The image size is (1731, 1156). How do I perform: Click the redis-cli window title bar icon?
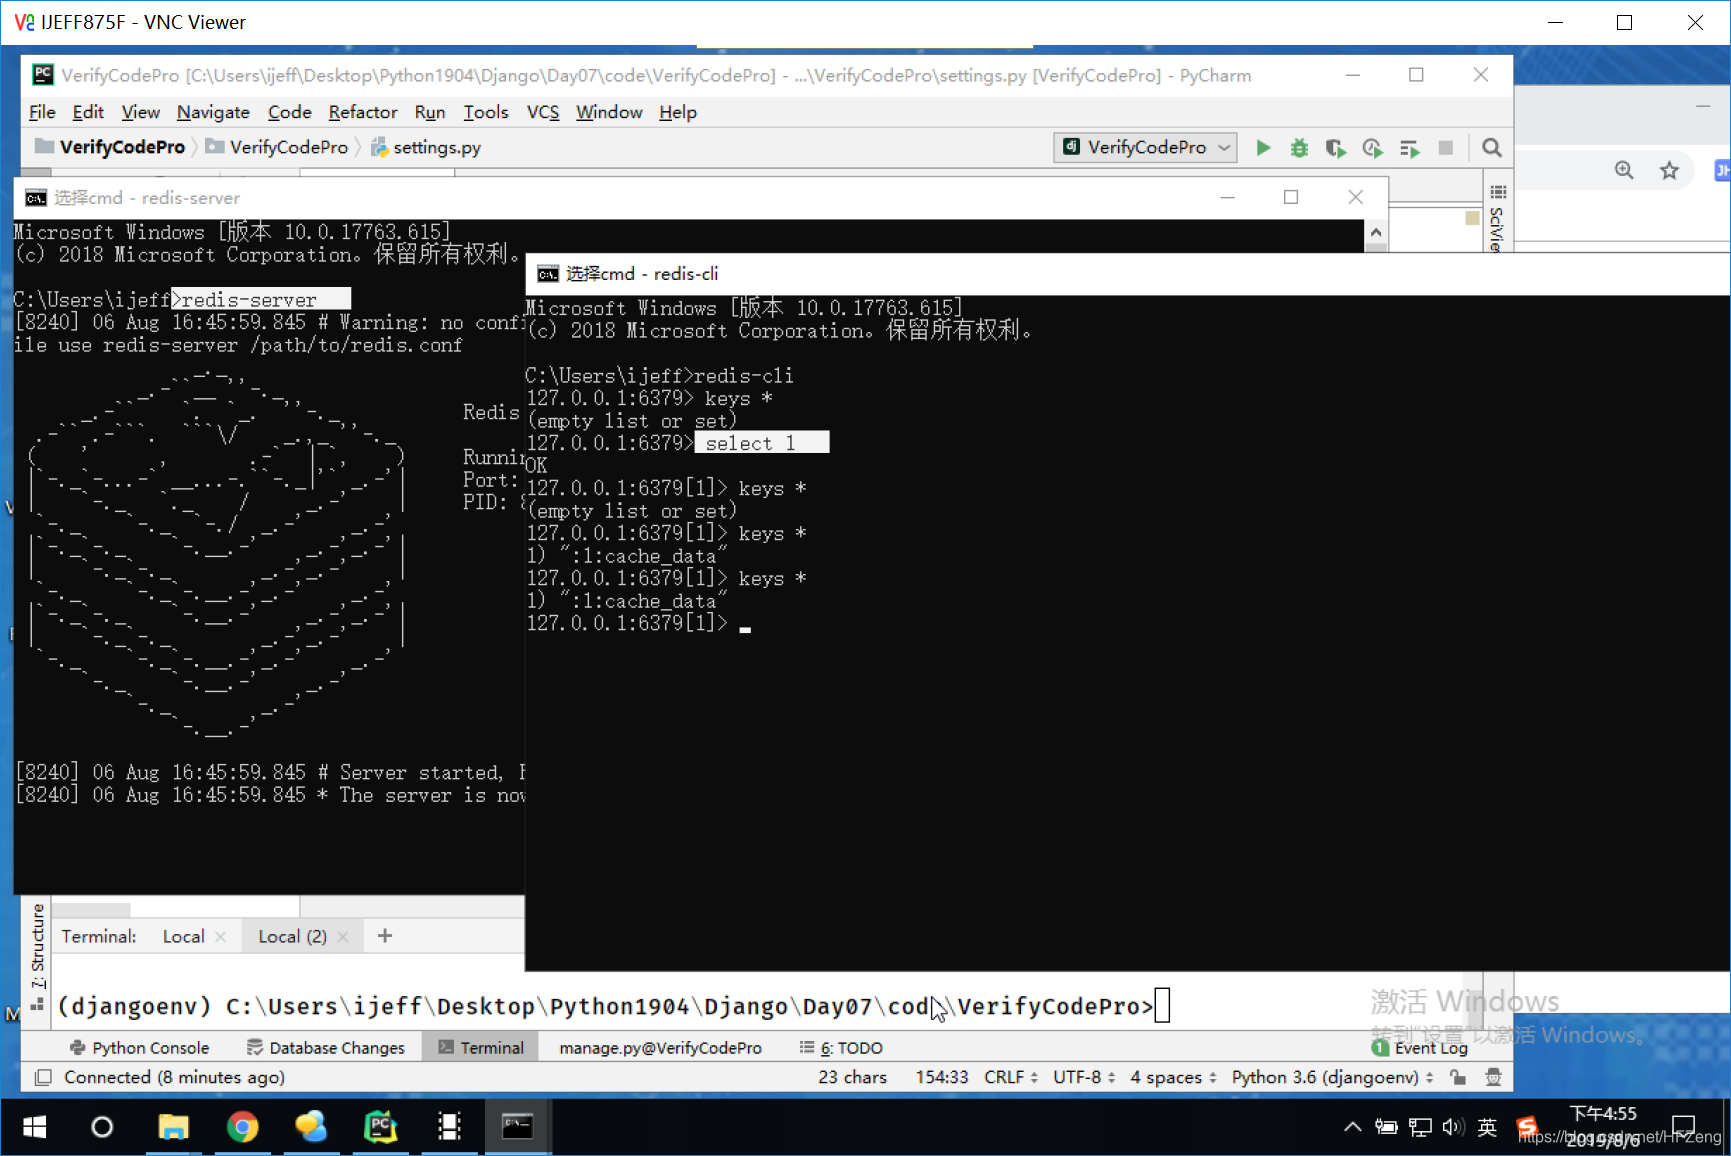pyautogui.click(x=547, y=274)
